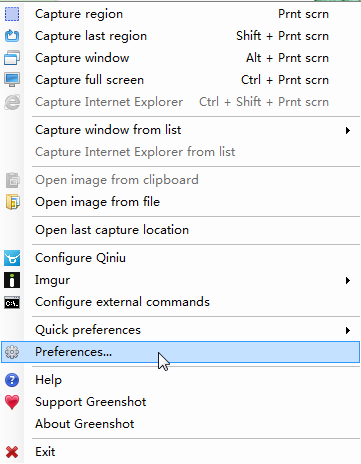Choose Open image from file
The image size is (361, 464).
tap(180, 202)
